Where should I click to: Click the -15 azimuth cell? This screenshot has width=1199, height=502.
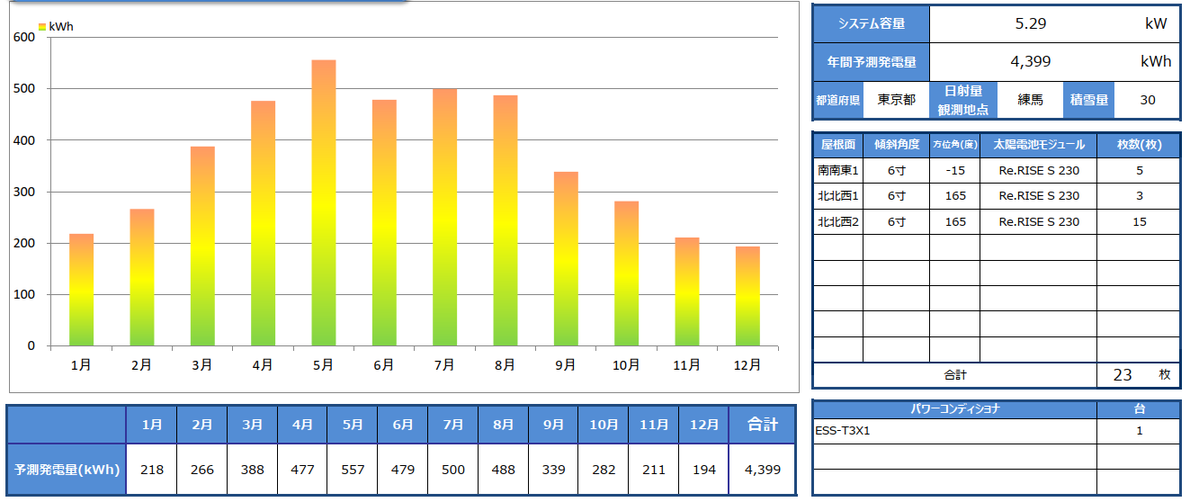click(x=955, y=171)
